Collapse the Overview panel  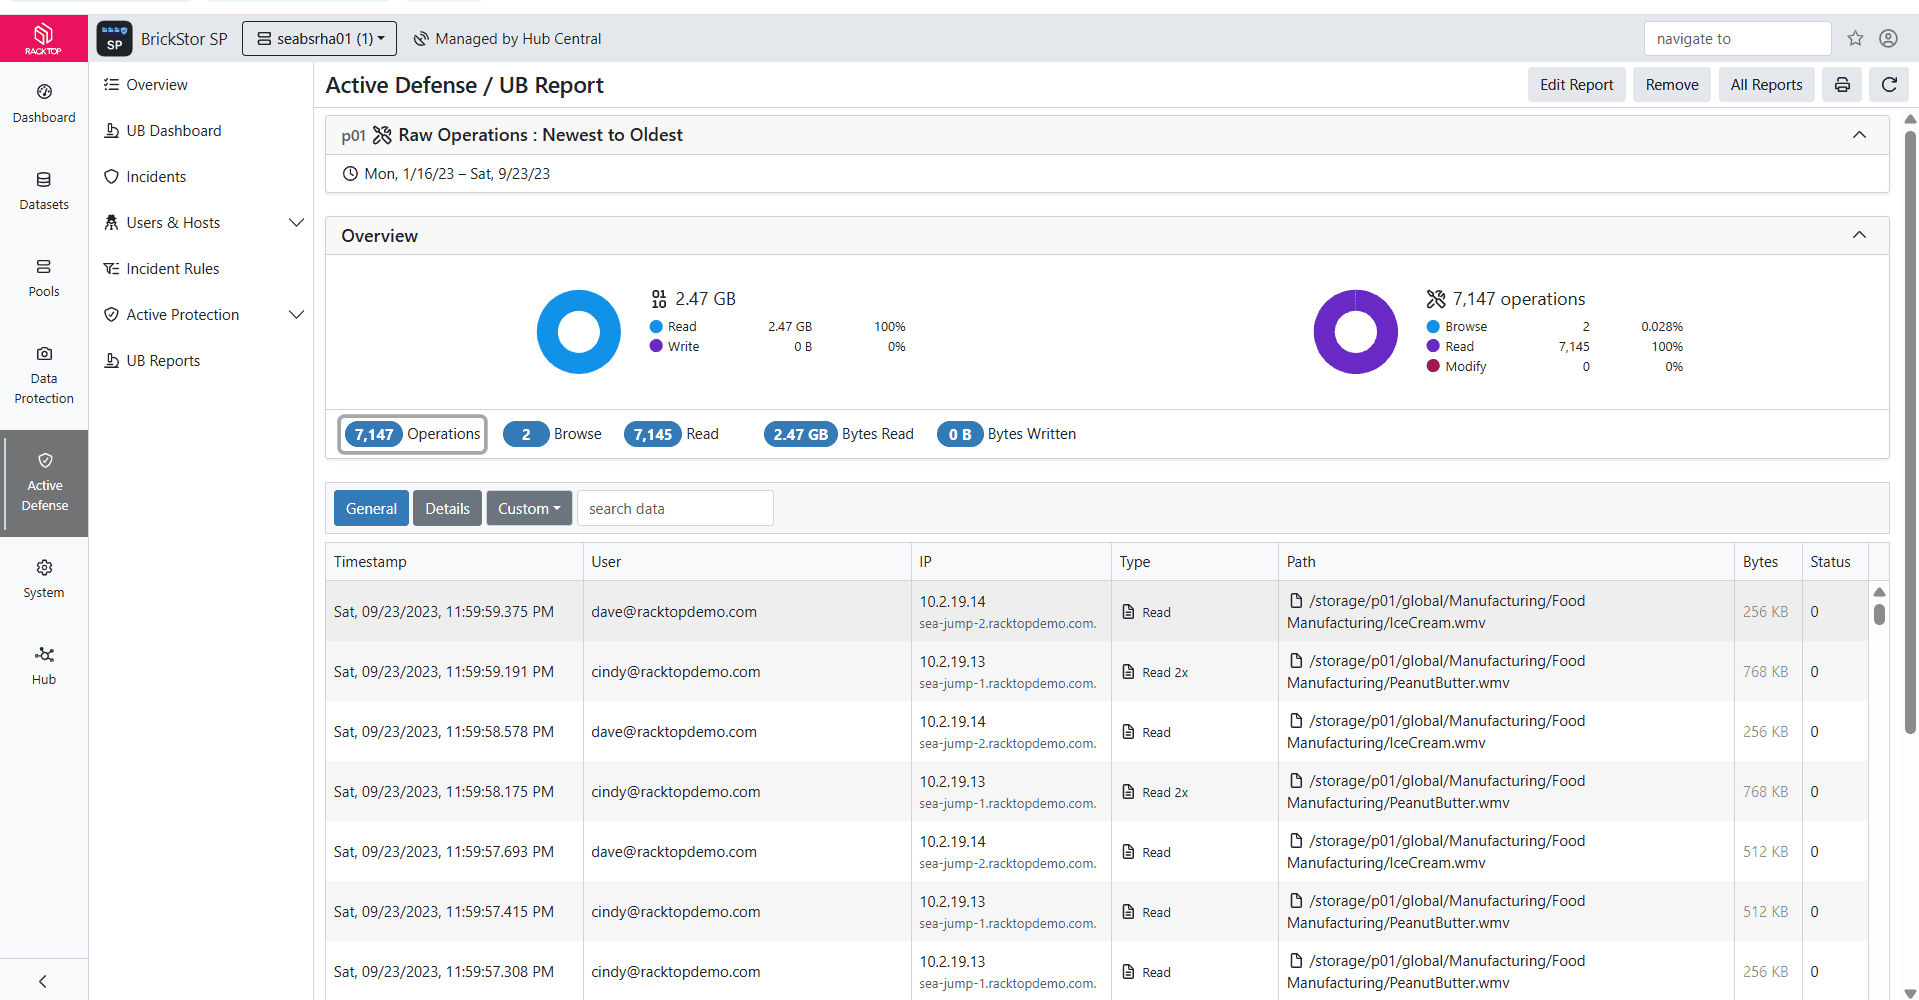click(x=1859, y=235)
